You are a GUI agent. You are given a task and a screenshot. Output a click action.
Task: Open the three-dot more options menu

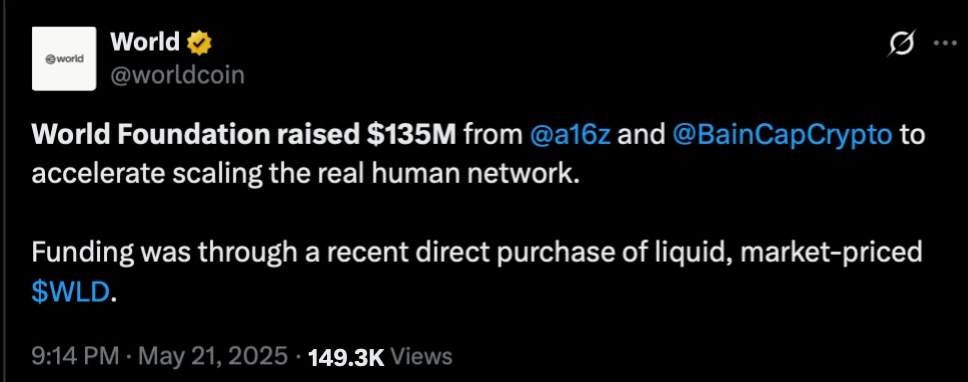(945, 43)
